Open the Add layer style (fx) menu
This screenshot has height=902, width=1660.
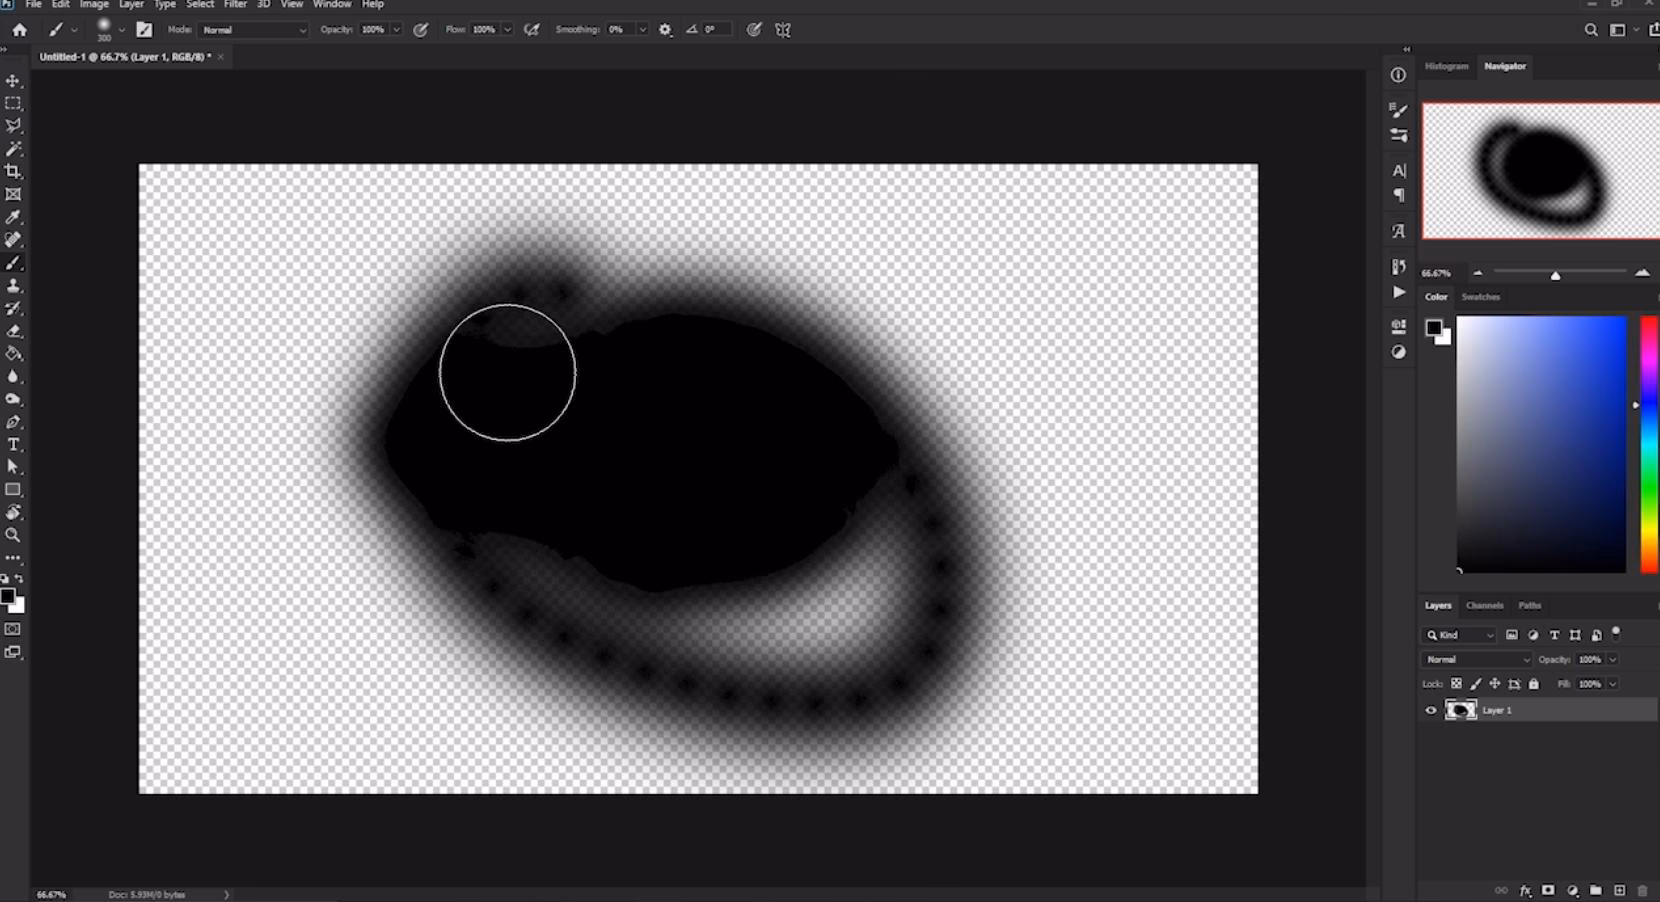1525,890
